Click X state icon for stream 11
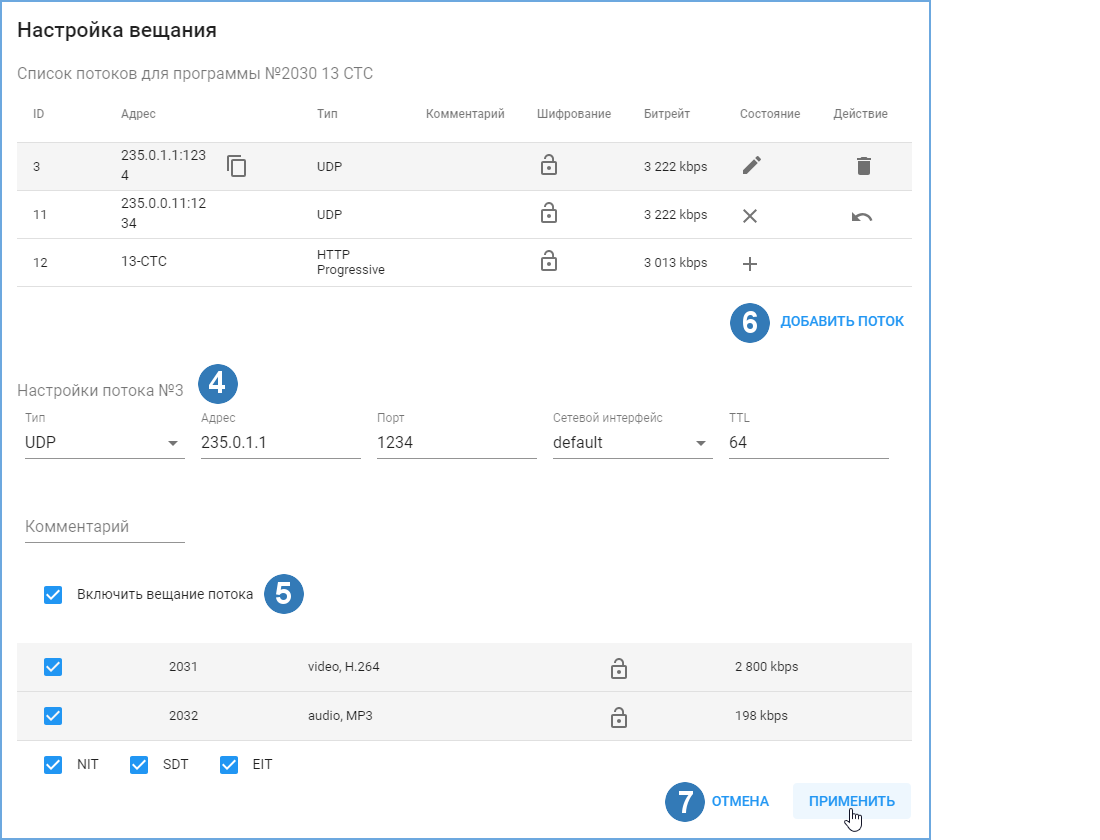This screenshot has height=840, width=1100. (x=750, y=216)
